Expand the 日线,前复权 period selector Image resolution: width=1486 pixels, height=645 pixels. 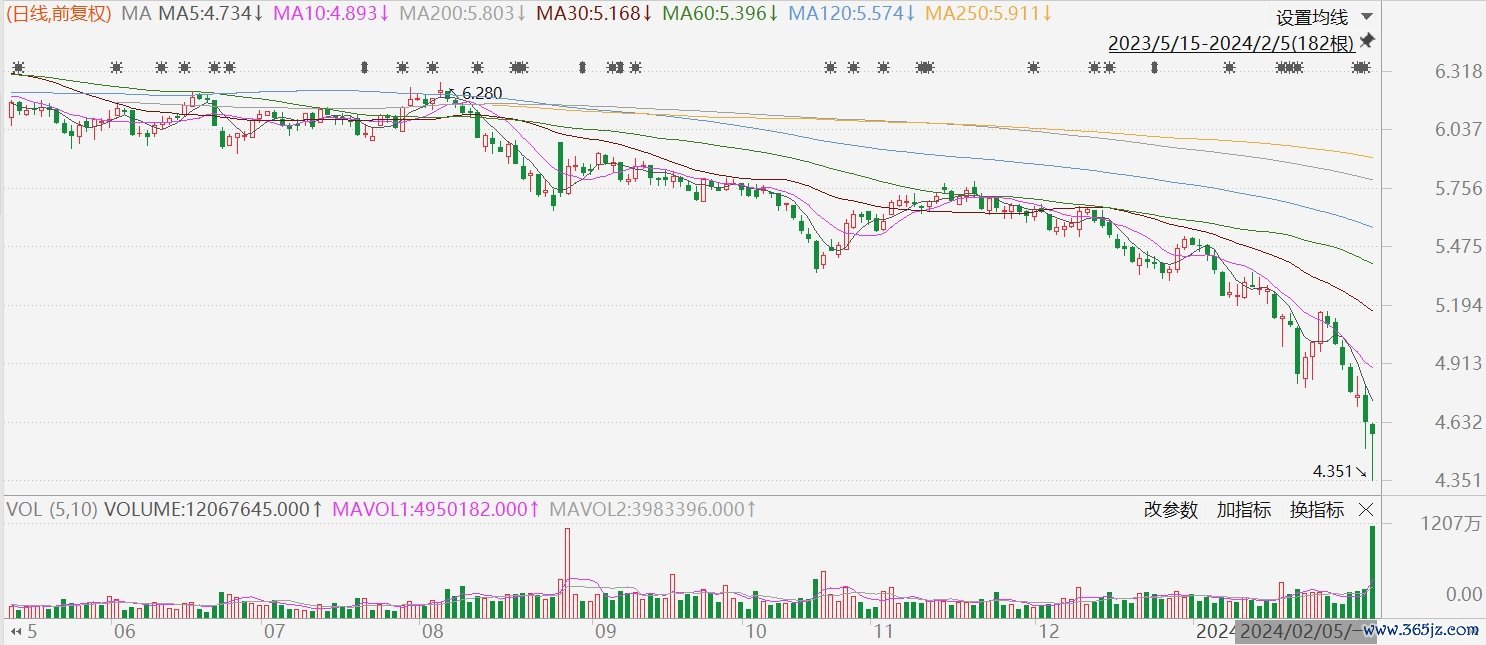(59, 14)
